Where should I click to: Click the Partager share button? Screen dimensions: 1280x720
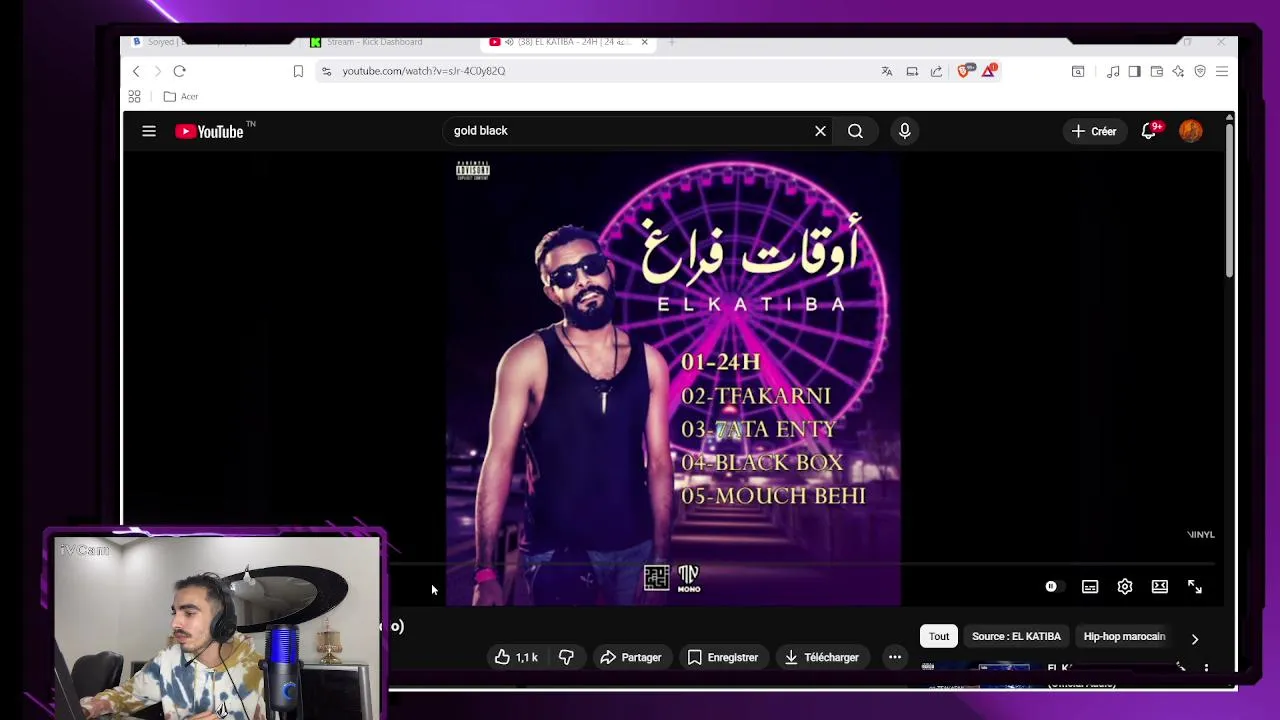pyautogui.click(x=631, y=657)
